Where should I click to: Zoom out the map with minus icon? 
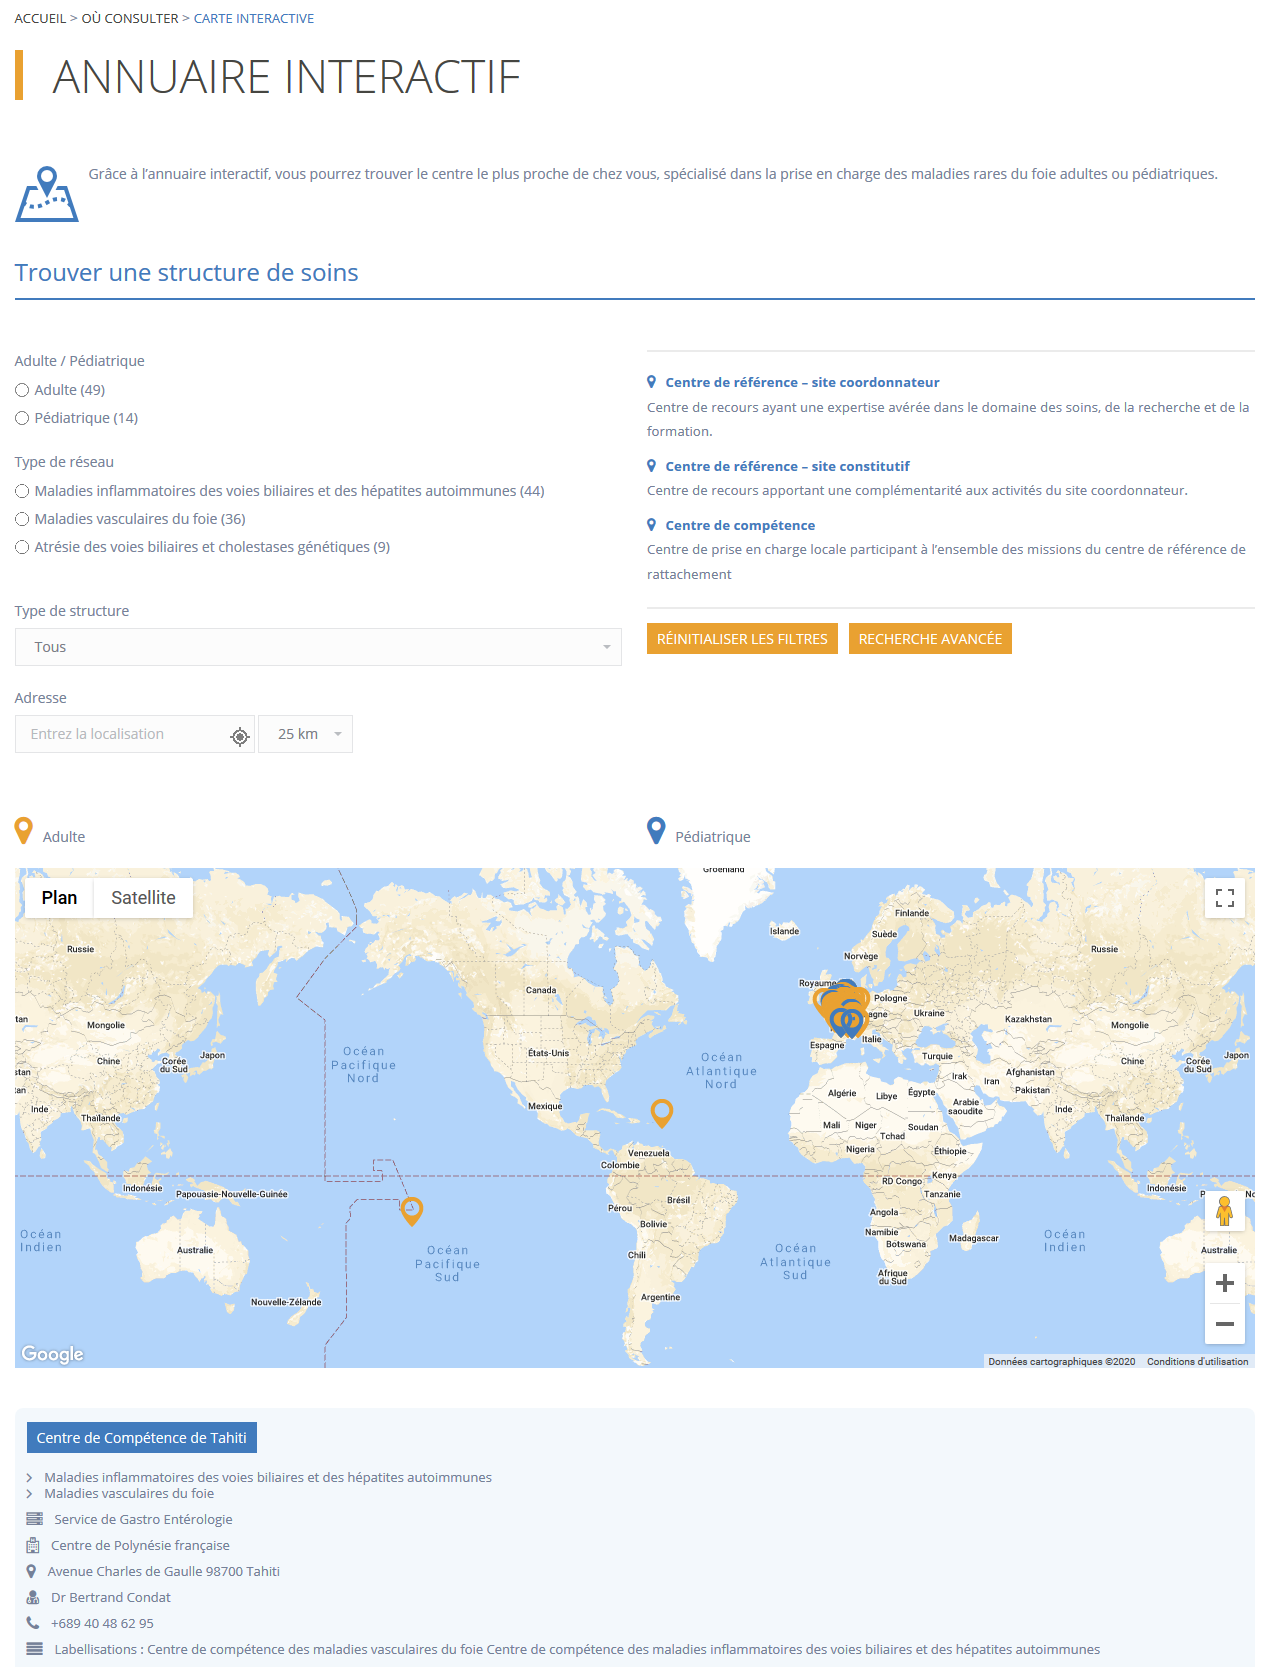point(1224,1324)
